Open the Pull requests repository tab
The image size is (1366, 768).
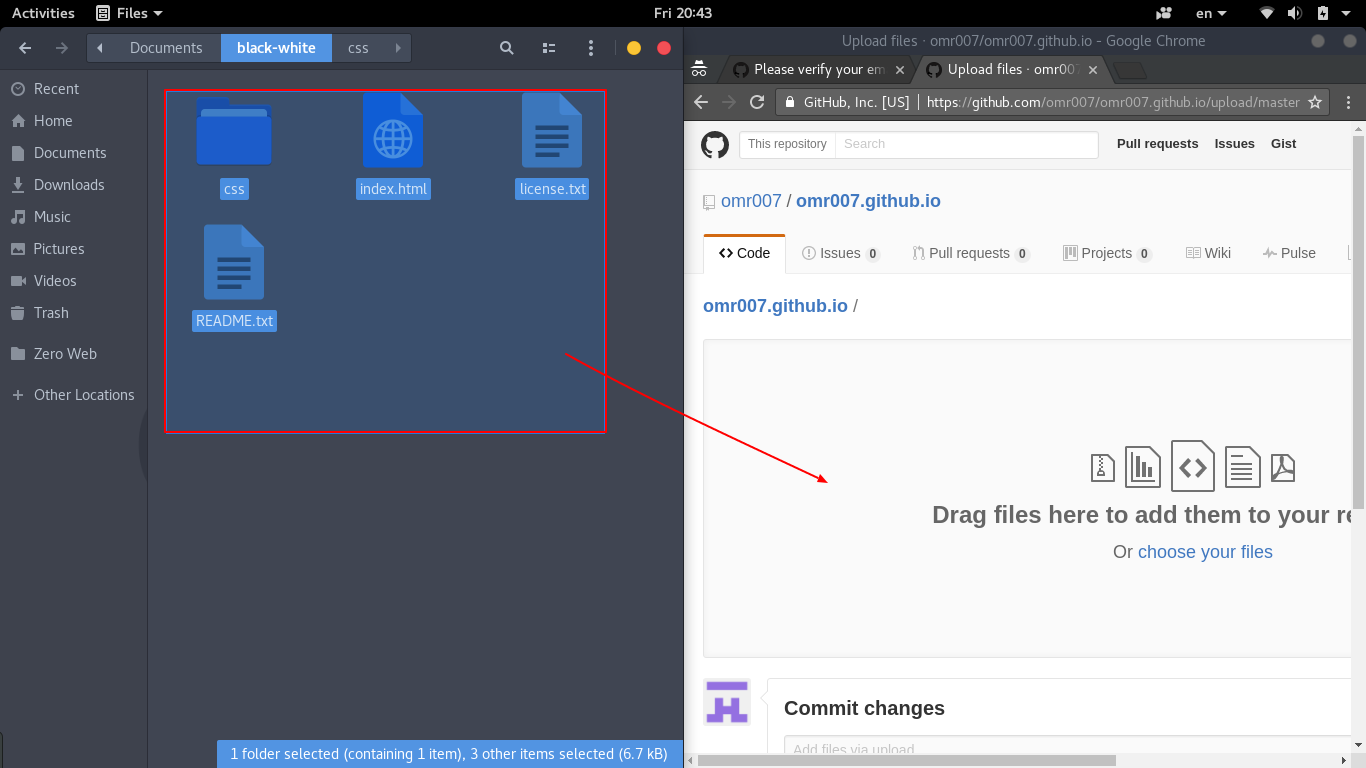(x=969, y=254)
